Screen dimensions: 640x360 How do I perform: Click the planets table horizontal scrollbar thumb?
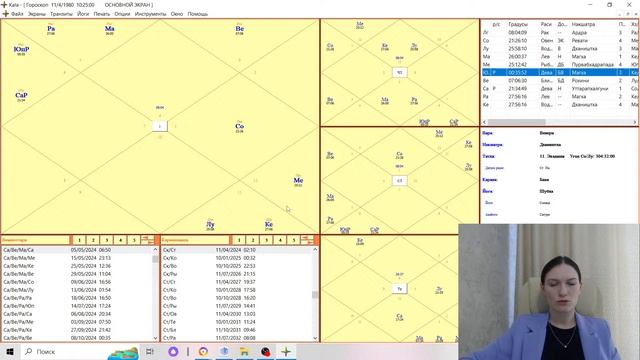point(516,122)
